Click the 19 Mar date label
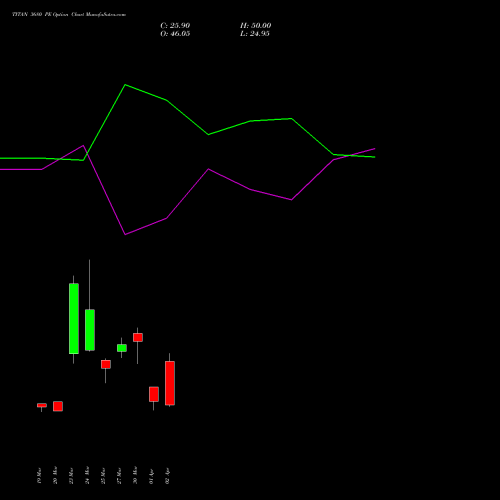The height and width of the screenshot is (500, 500). pos(39,475)
